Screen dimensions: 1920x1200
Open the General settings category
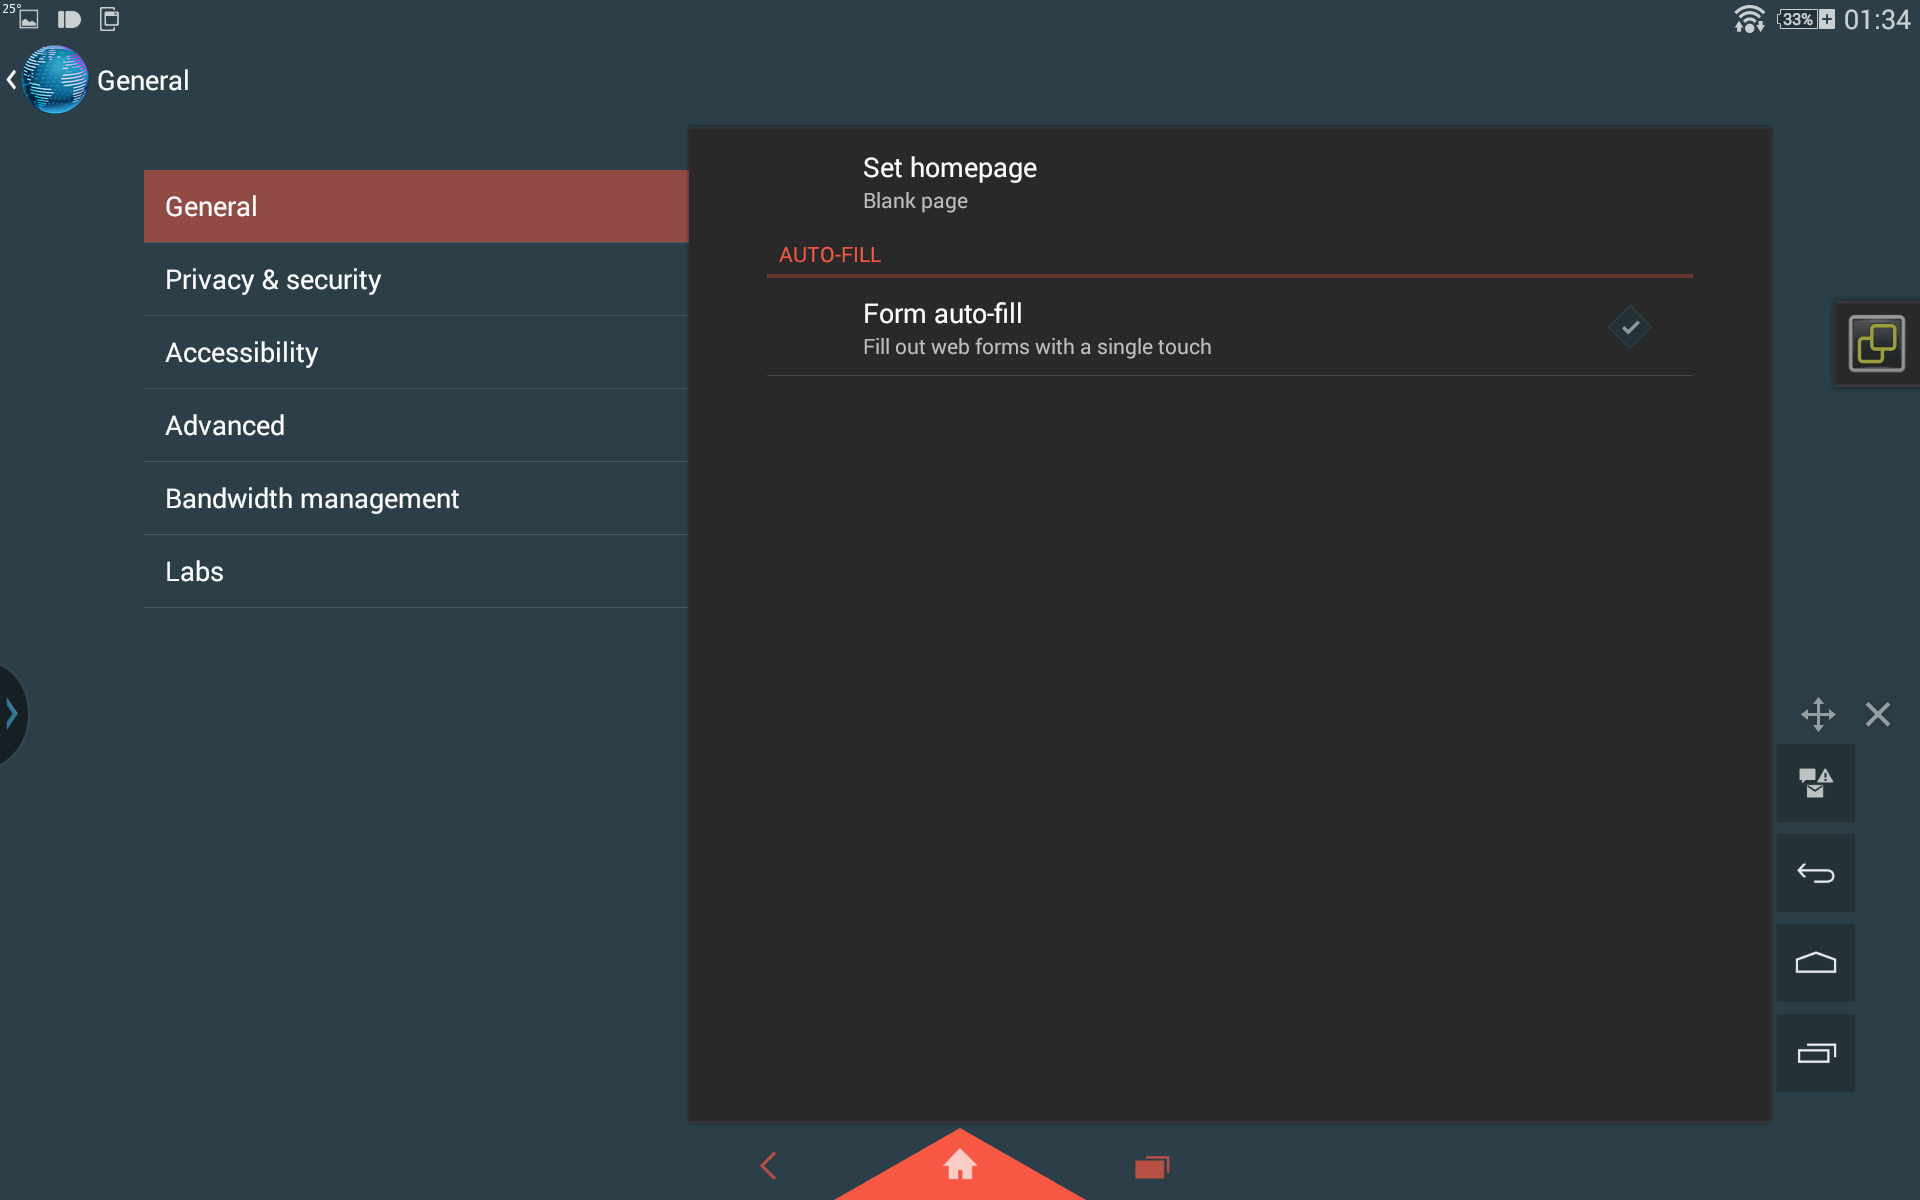click(x=416, y=206)
